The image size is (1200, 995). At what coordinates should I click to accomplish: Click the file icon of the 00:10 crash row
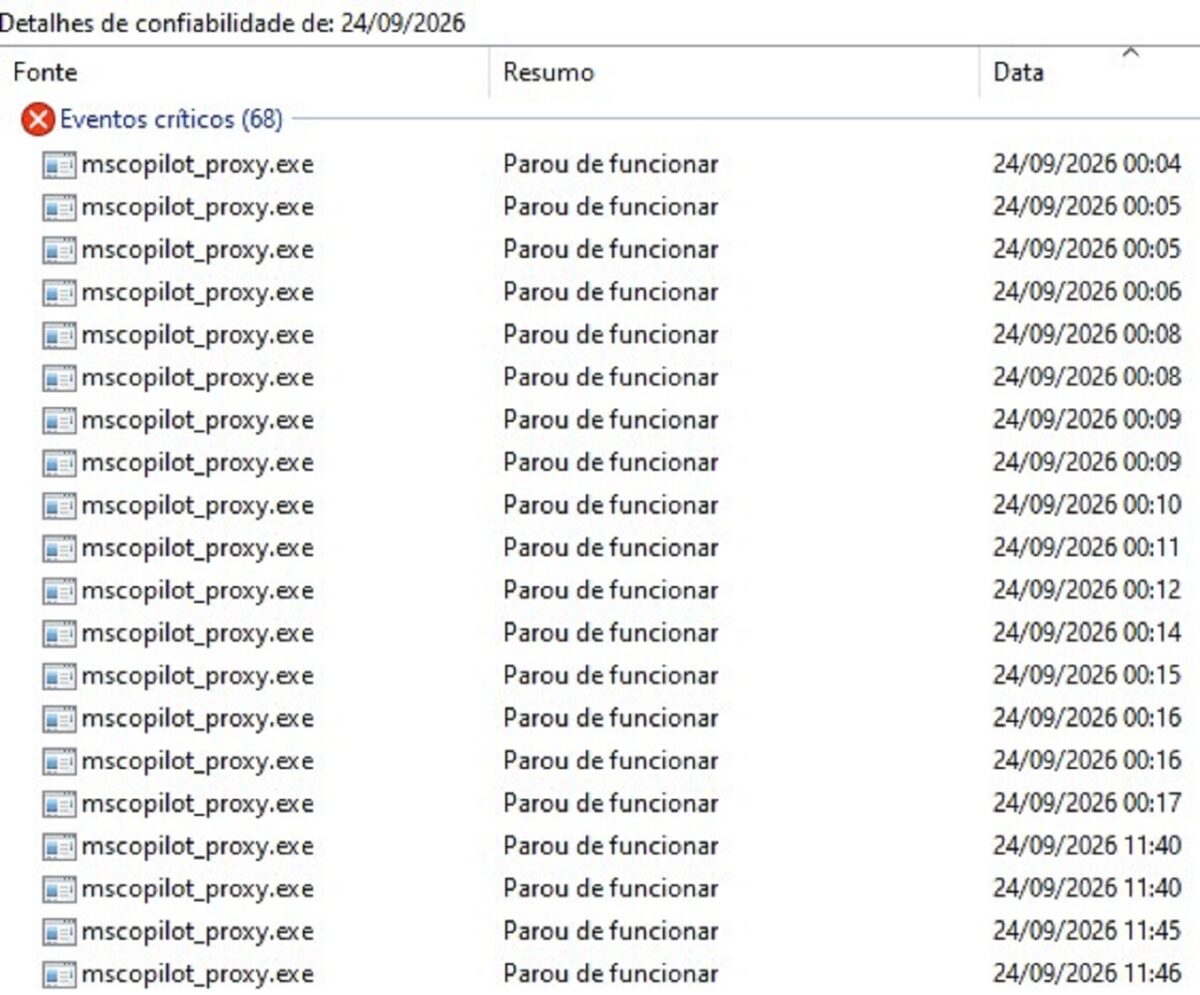59,505
